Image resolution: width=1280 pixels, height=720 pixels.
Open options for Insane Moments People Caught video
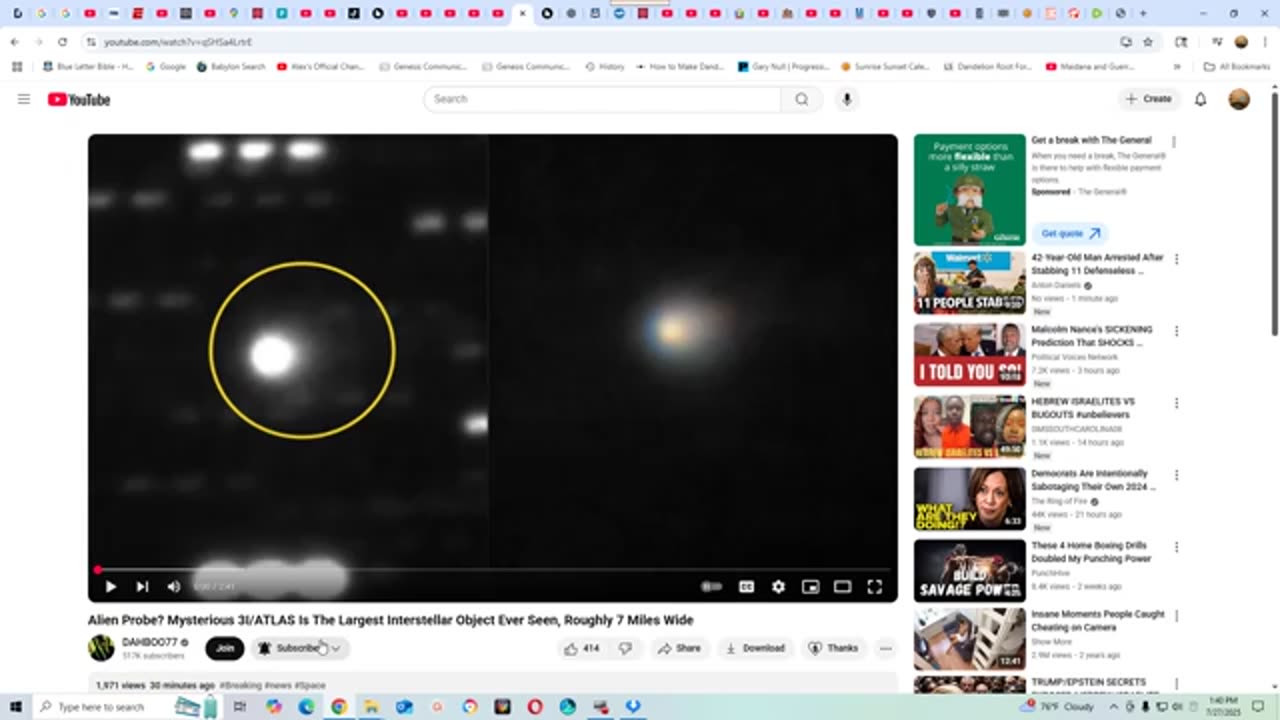[1176, 616]
